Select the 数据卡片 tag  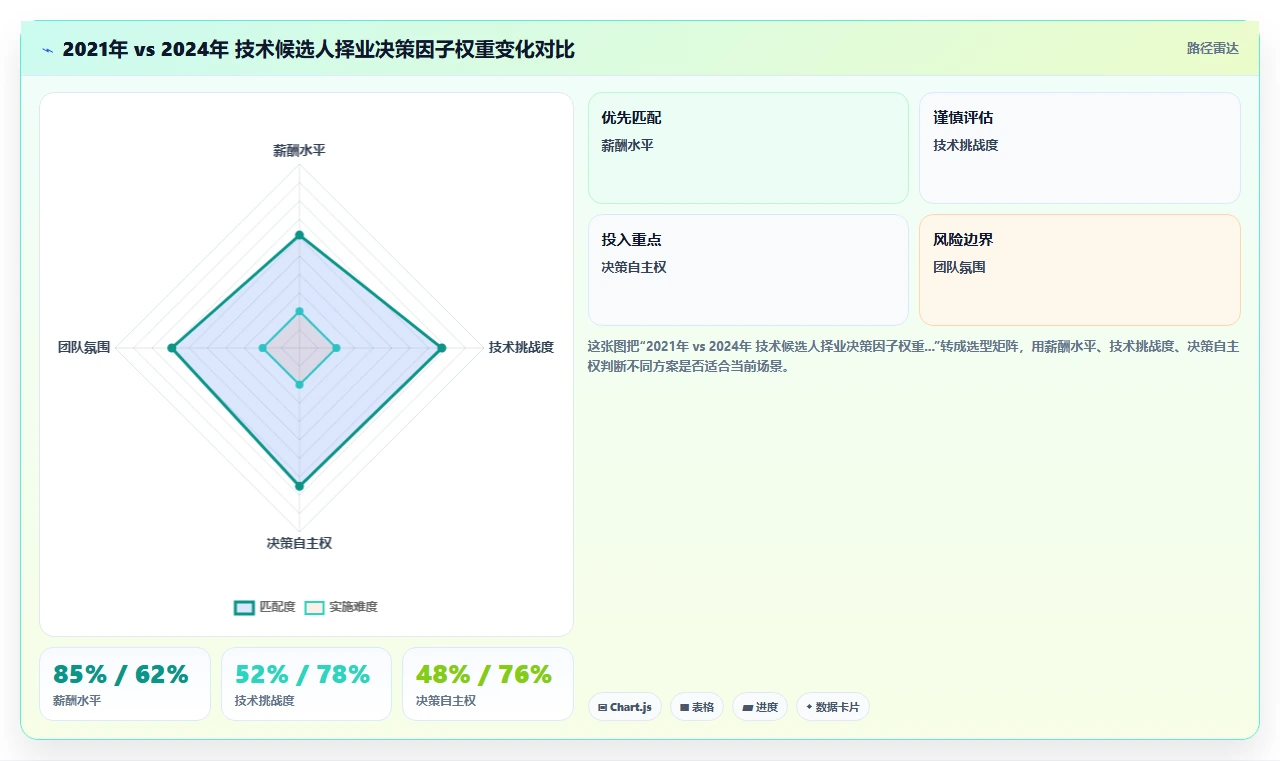click(833, 707)
